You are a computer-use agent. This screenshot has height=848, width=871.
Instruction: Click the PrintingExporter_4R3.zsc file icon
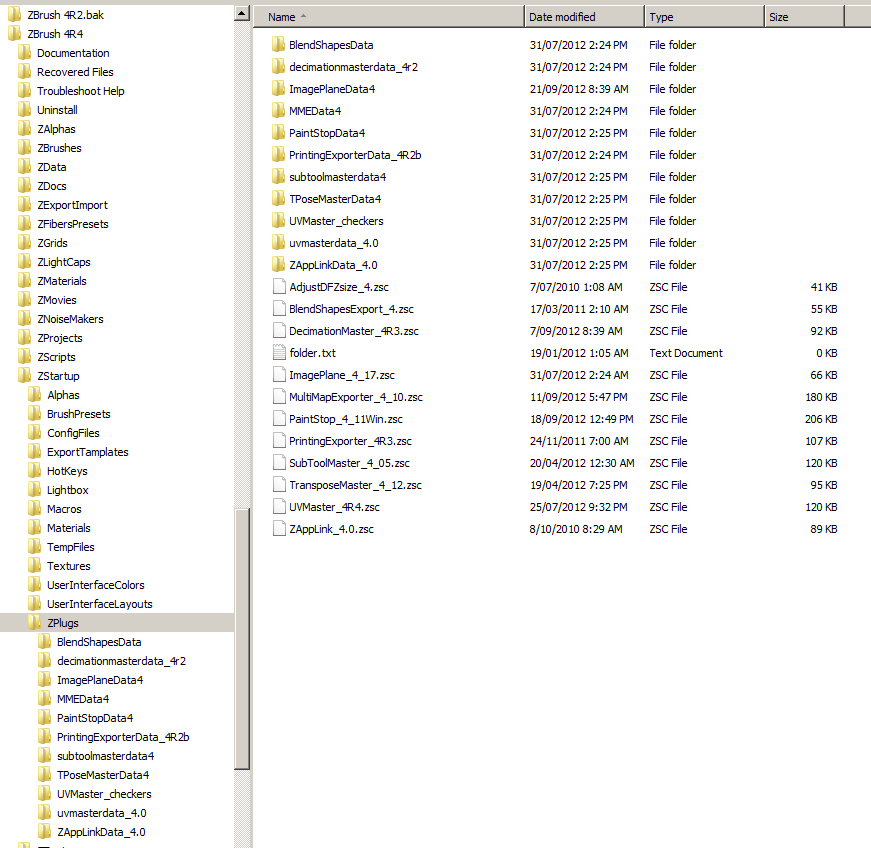coord(279,440)
